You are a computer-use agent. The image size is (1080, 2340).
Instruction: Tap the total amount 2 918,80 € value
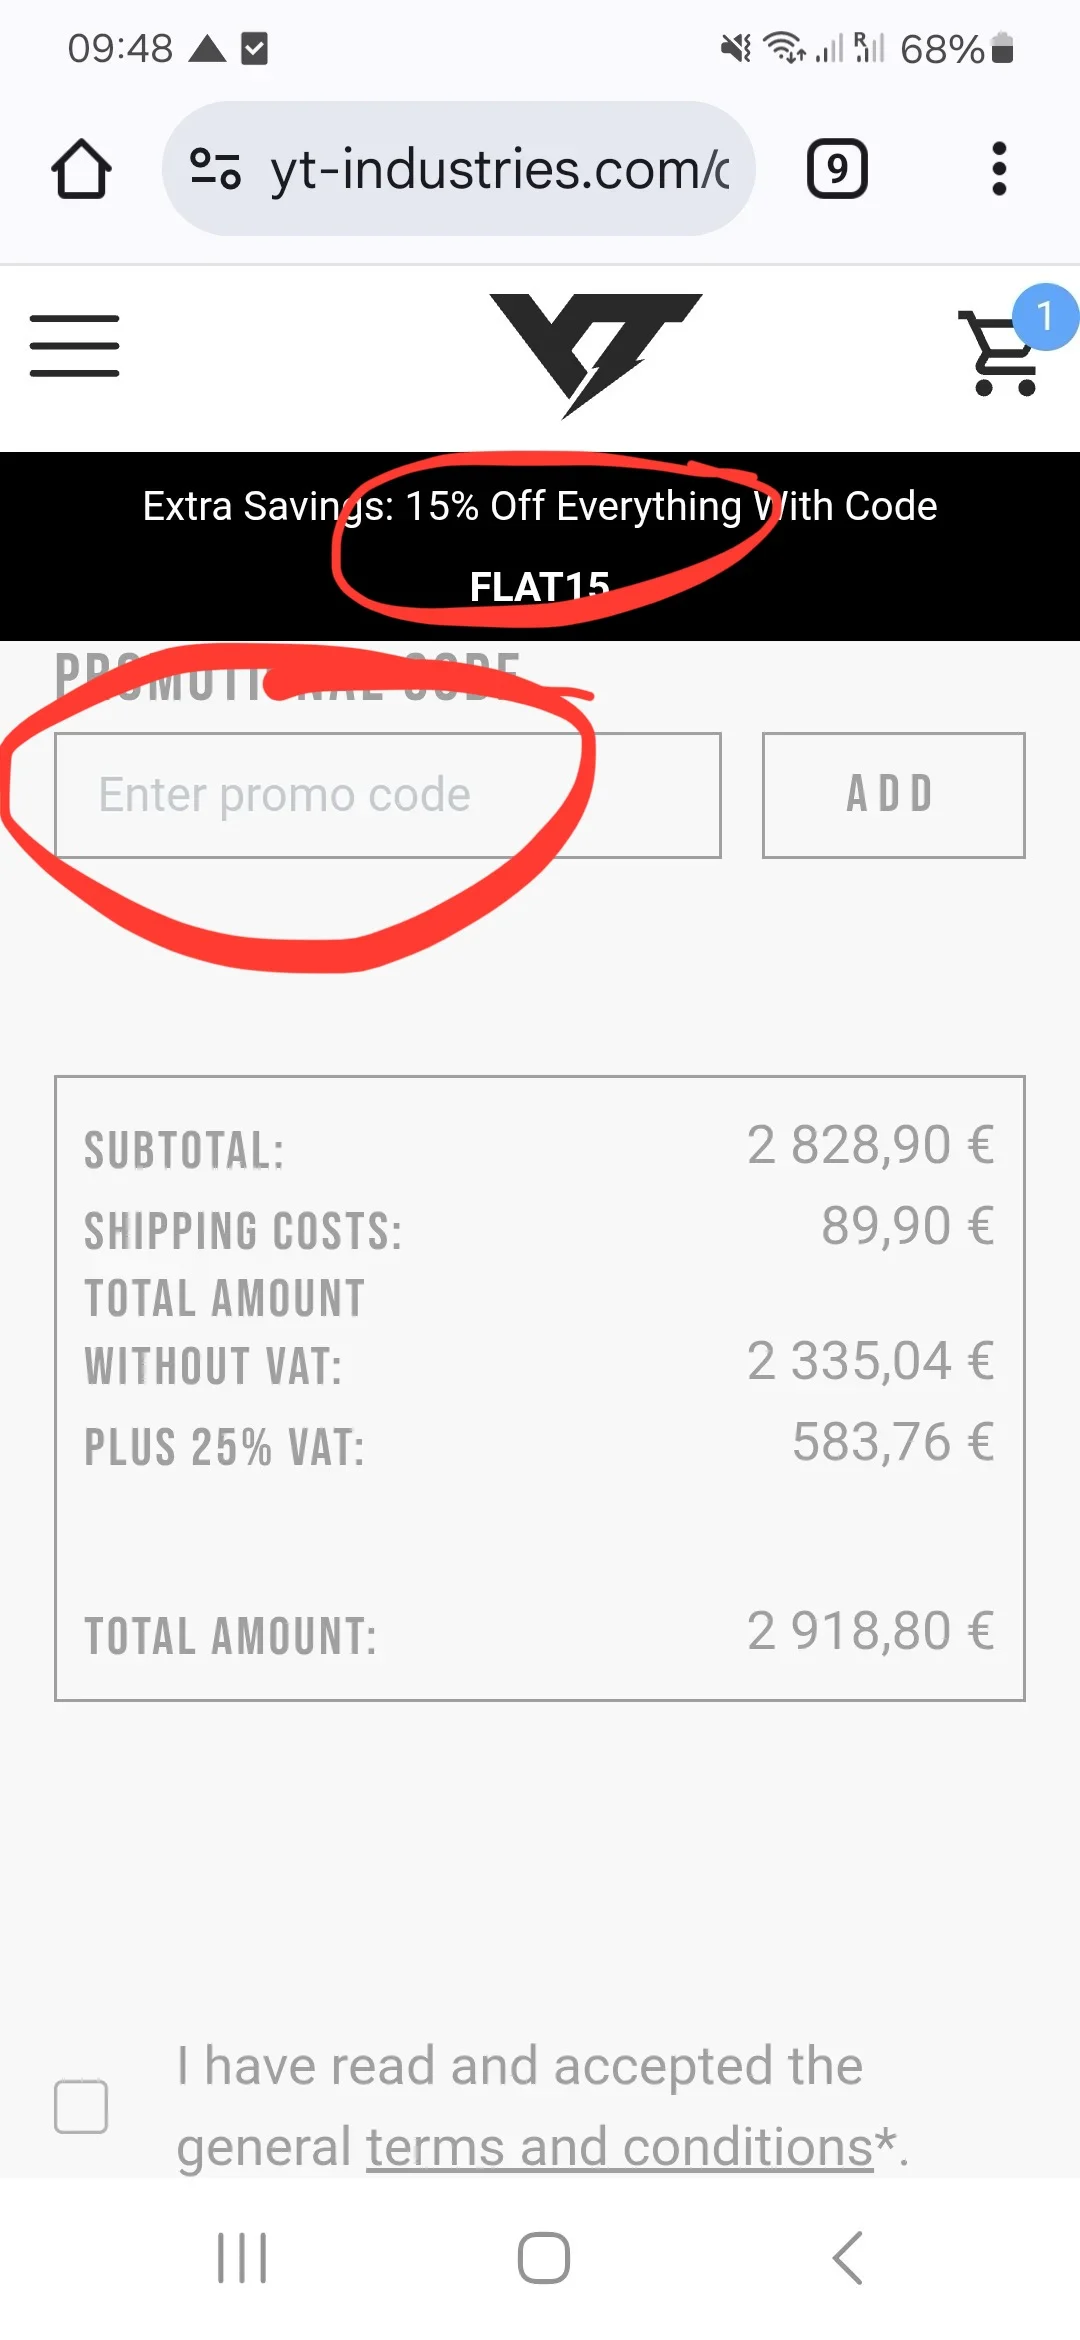[x=870, y=1631]
